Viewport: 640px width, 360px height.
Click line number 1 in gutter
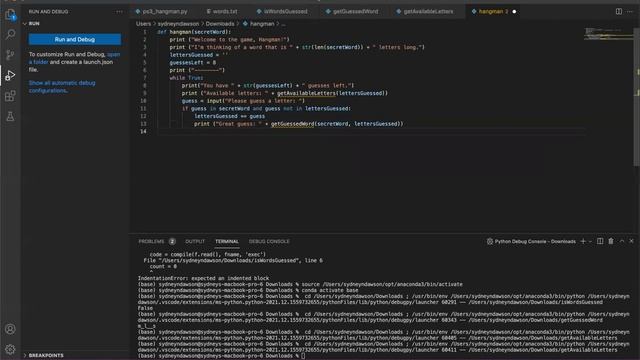pyautogui.click(x=144, y=32)
